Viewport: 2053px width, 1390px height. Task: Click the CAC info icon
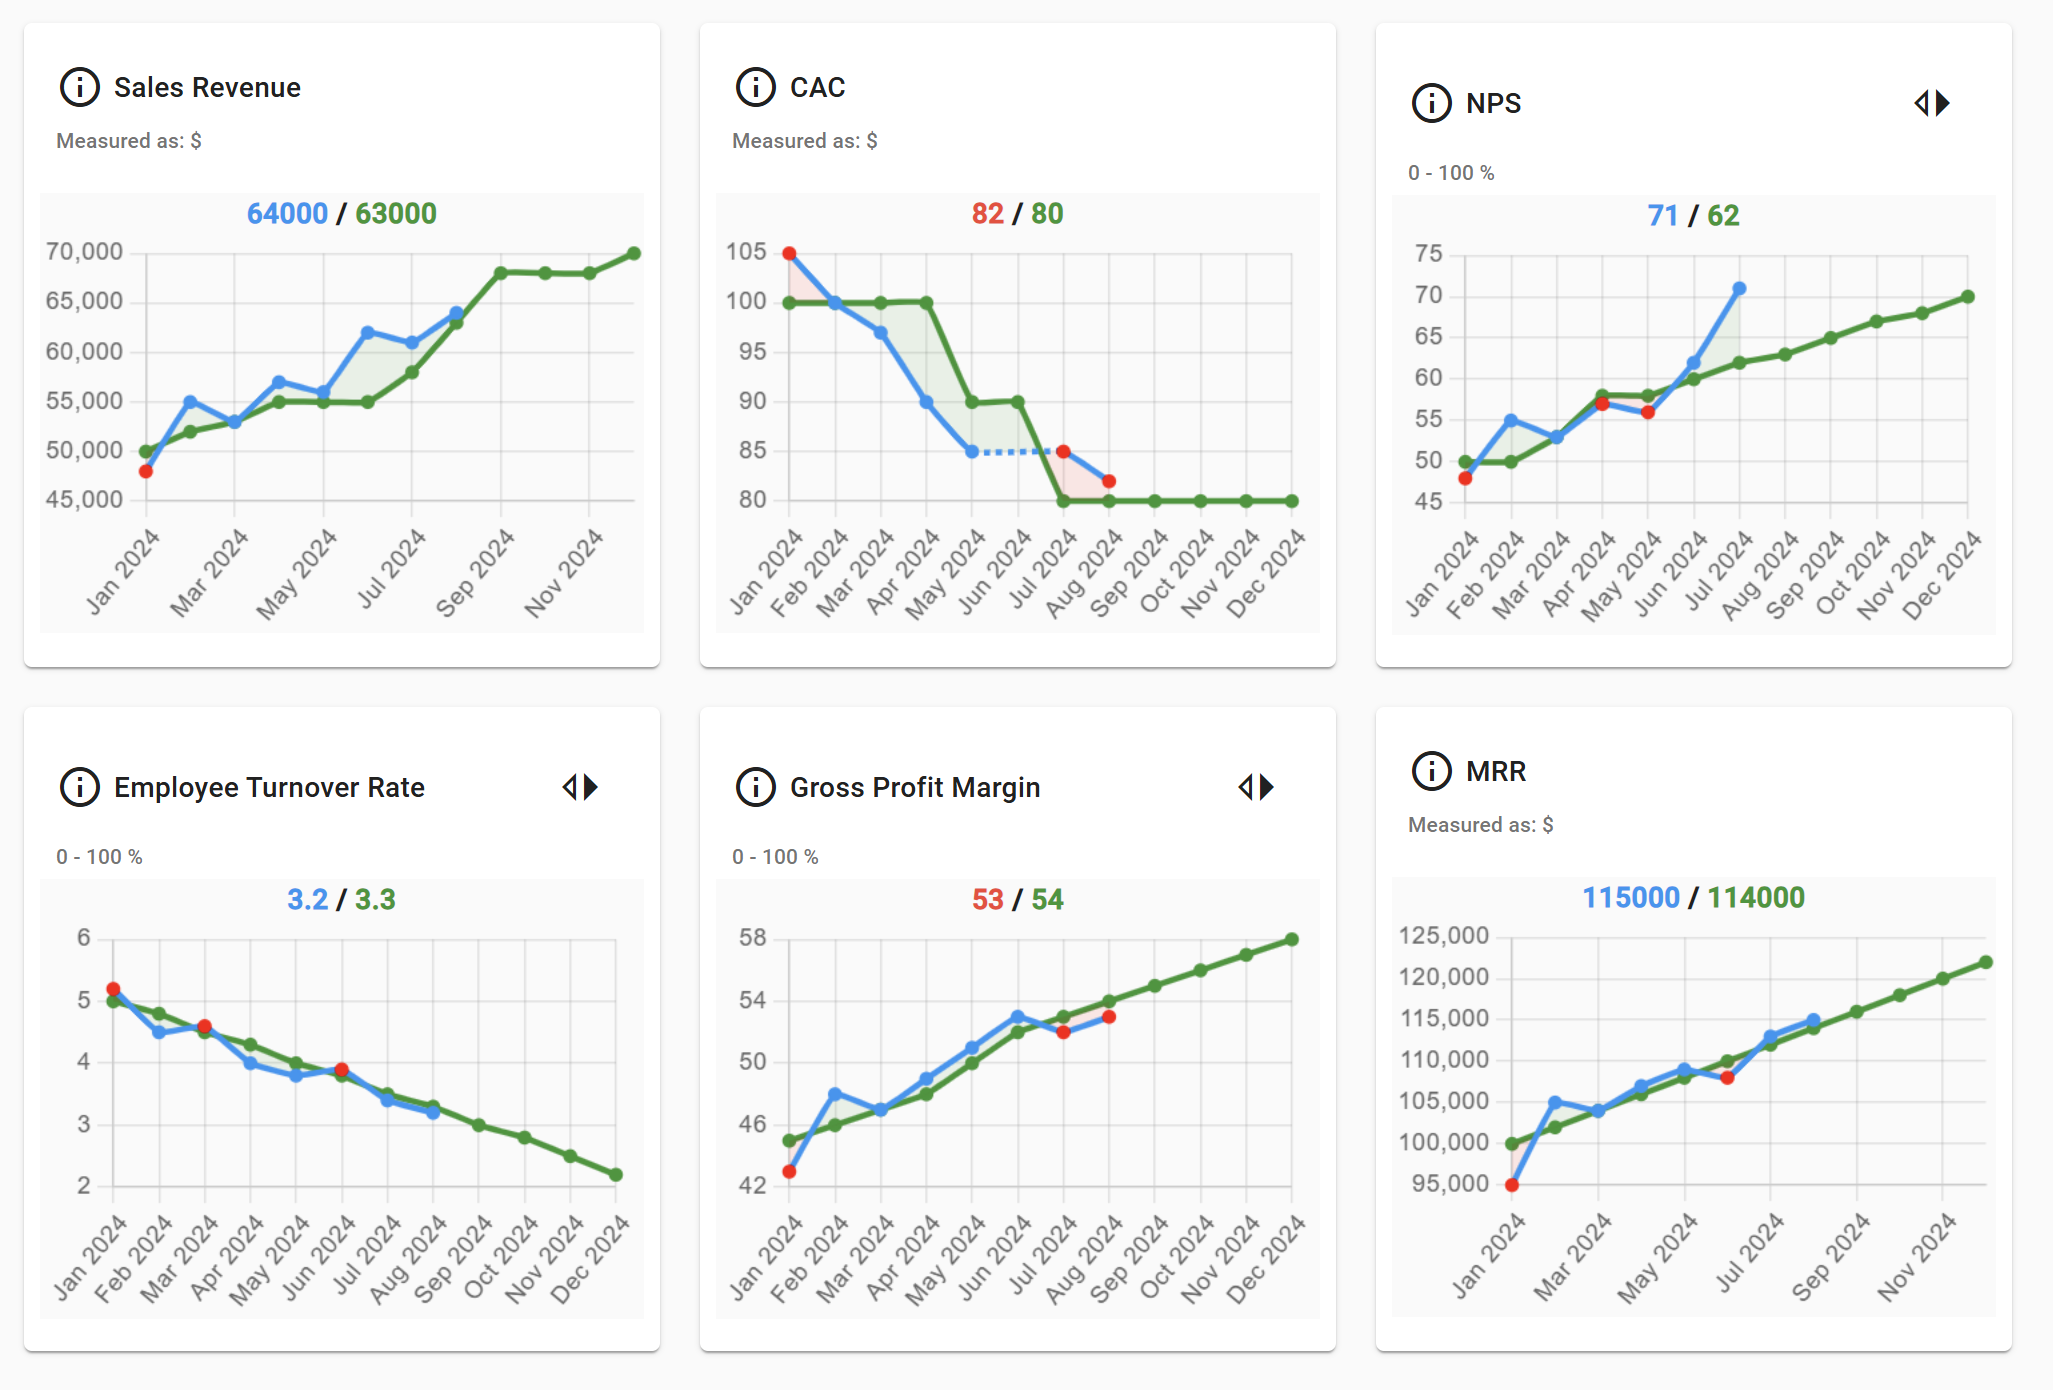click(756, 87)
